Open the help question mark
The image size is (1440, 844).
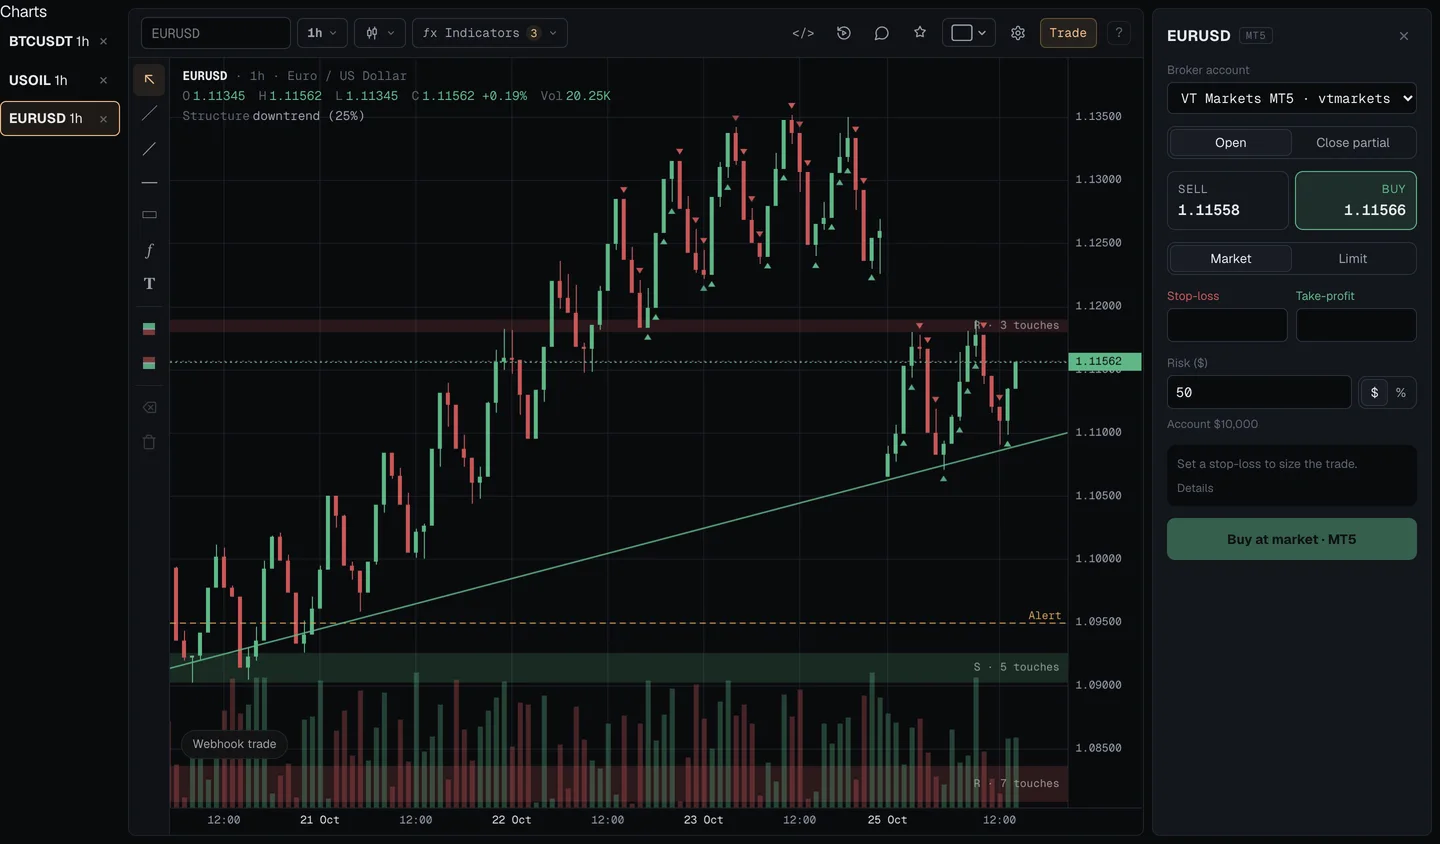[1119, 33]
